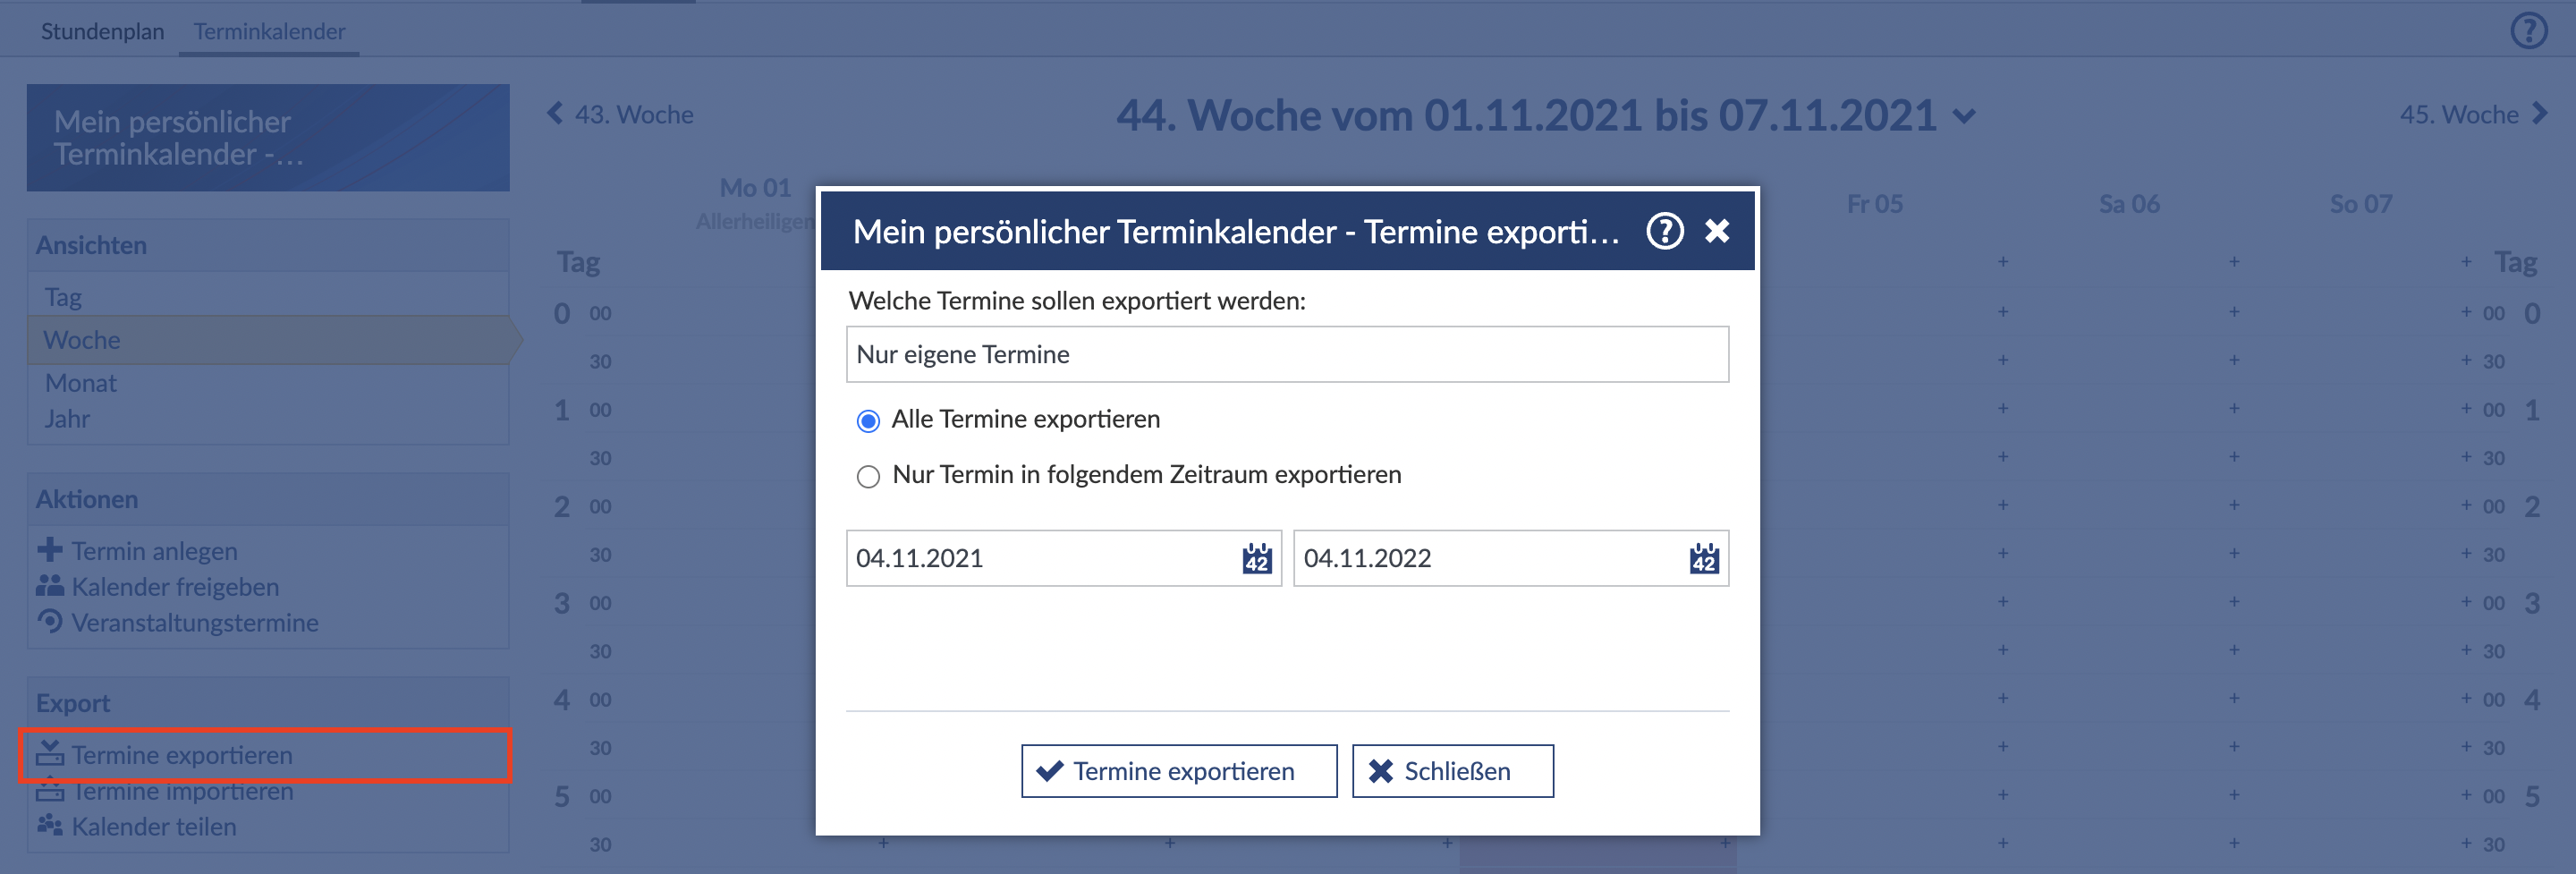Open calendar picker for end date 04.11.2022

(1703, 559)
